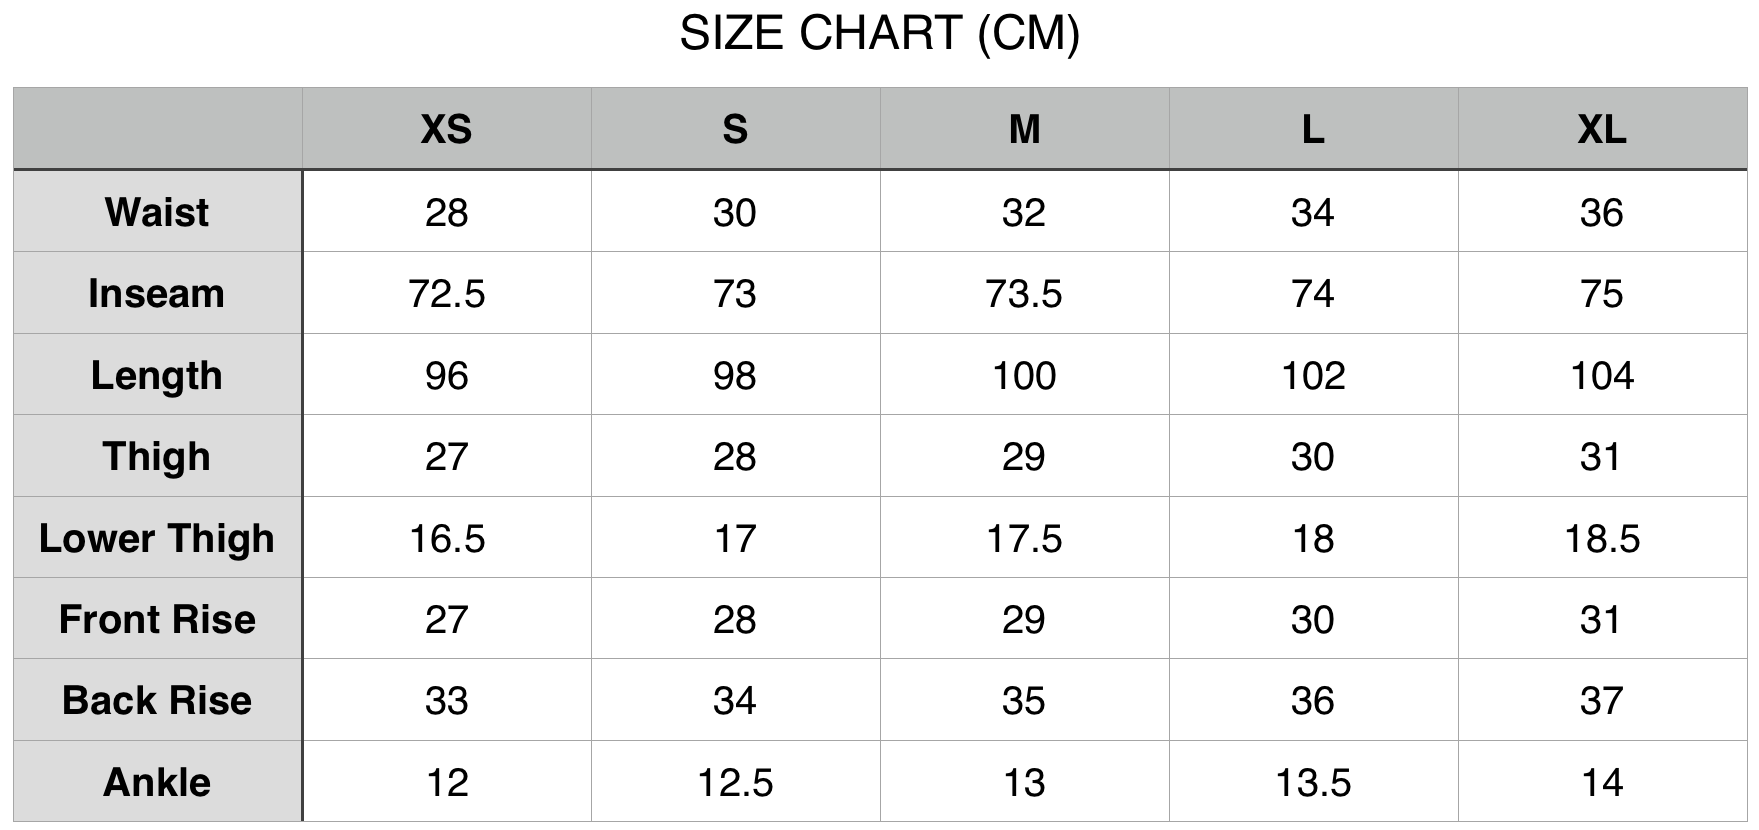Click the Back Rise XL cell 37
This screenshot has width=1759, height=830.
click(1602, 701)
